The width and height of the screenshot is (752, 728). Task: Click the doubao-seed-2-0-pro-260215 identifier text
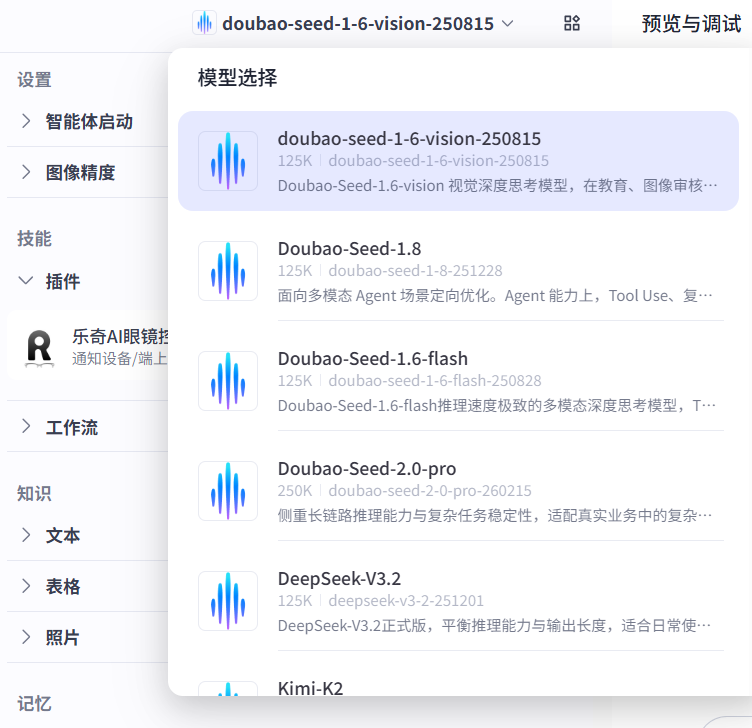pos(430,491)
